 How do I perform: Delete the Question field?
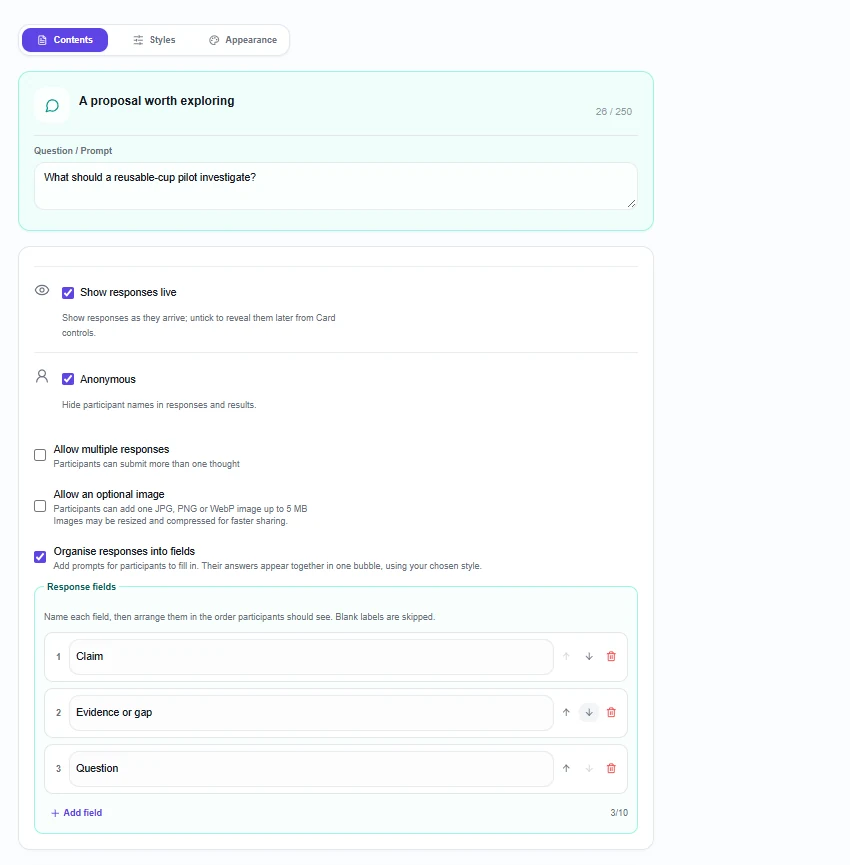[x=611, y=768]
